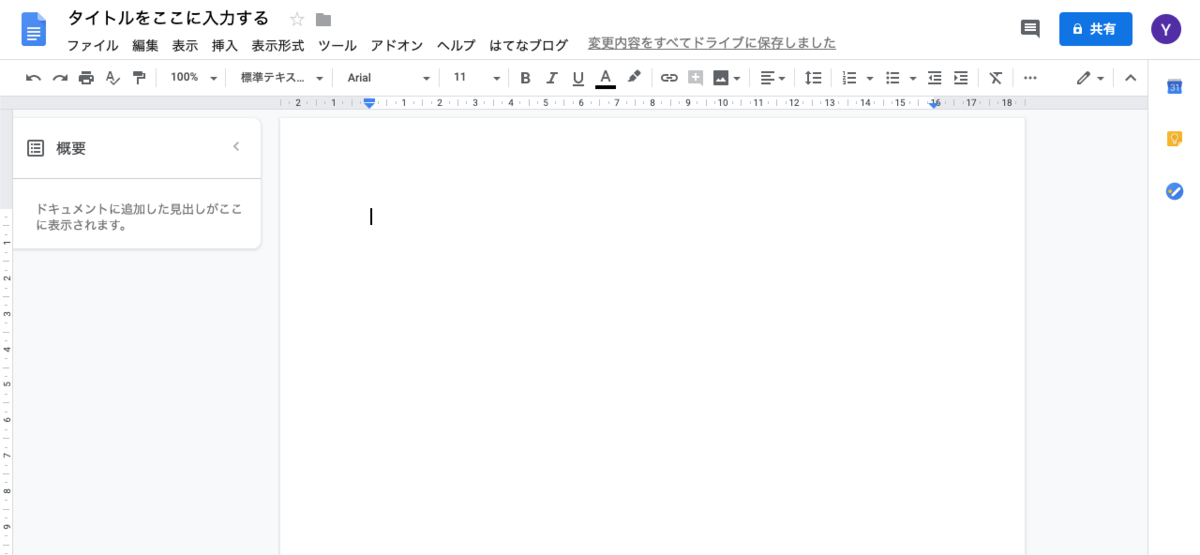1200x555 pixels.
Task: Open the insert image dropdown
Action: pyautogui.click(x=728, y=78)
